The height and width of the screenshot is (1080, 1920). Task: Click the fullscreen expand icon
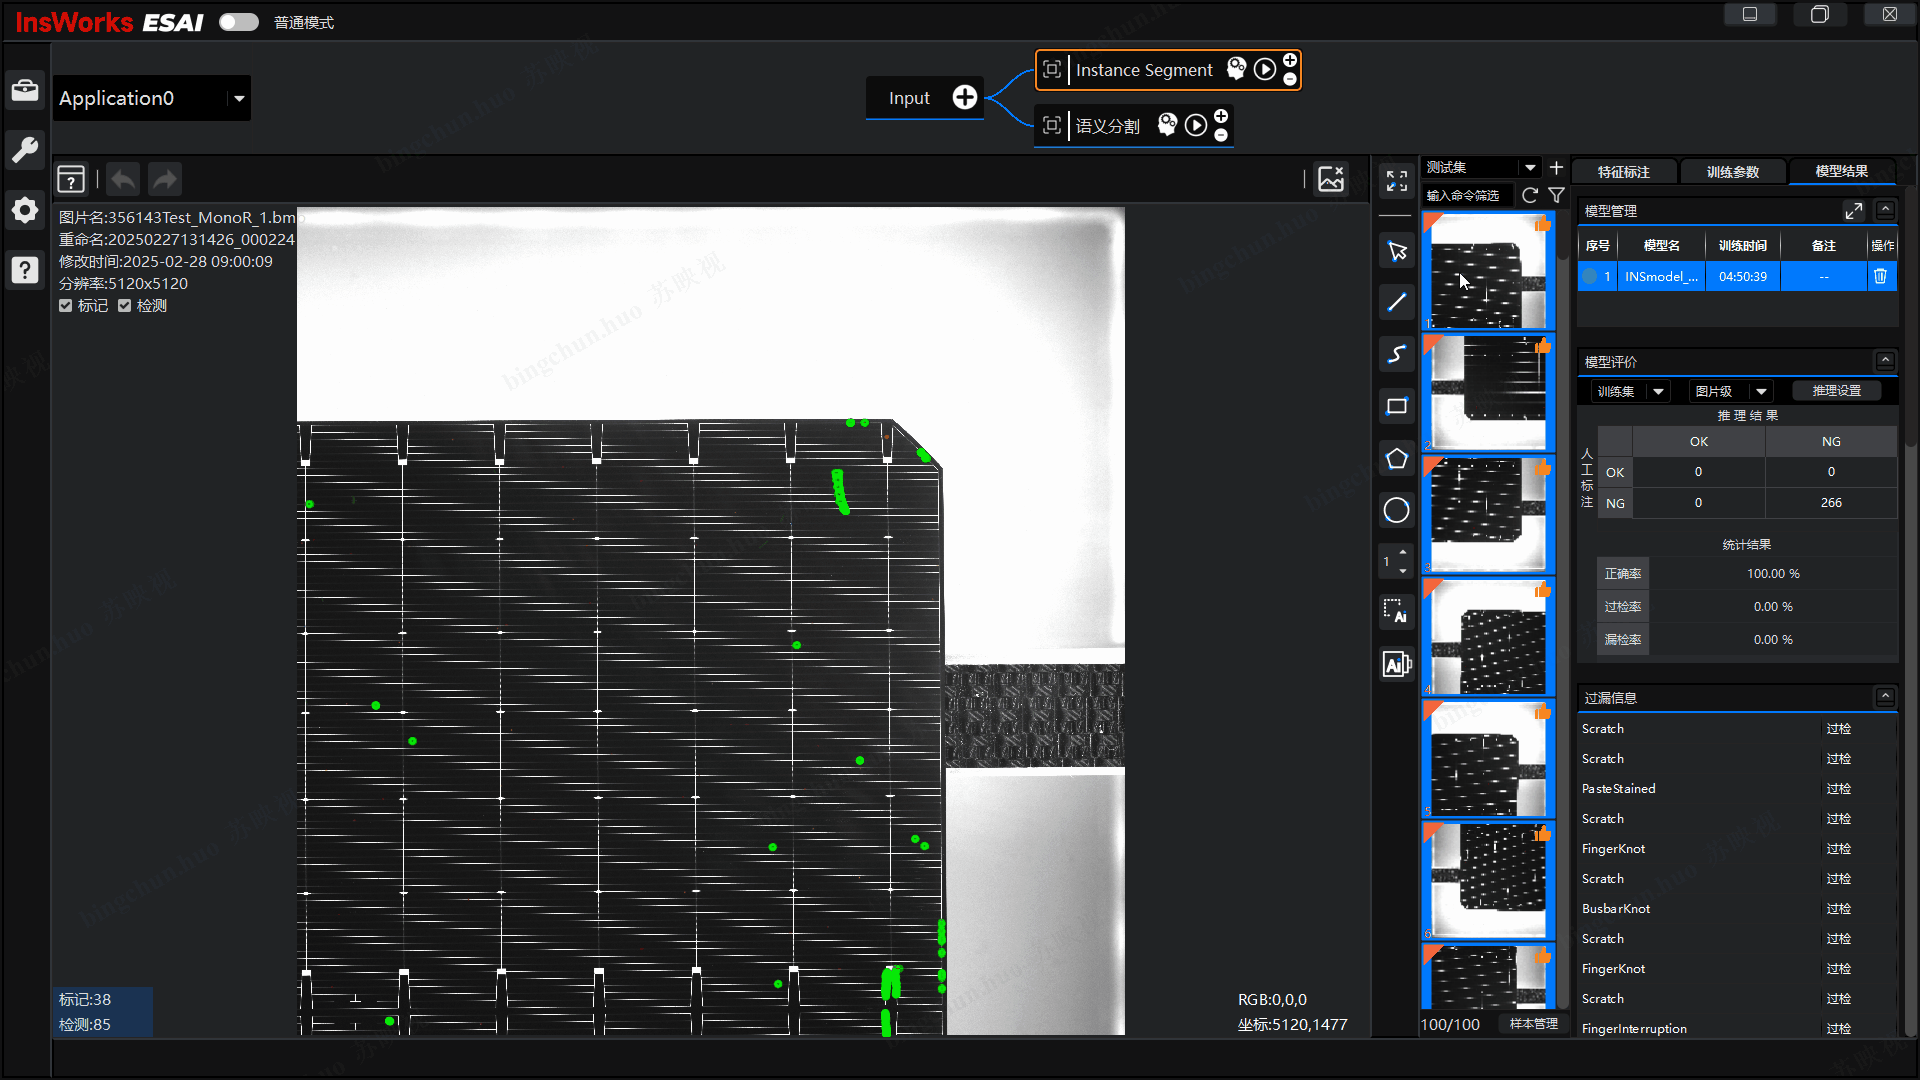[x=1396, y=180]
